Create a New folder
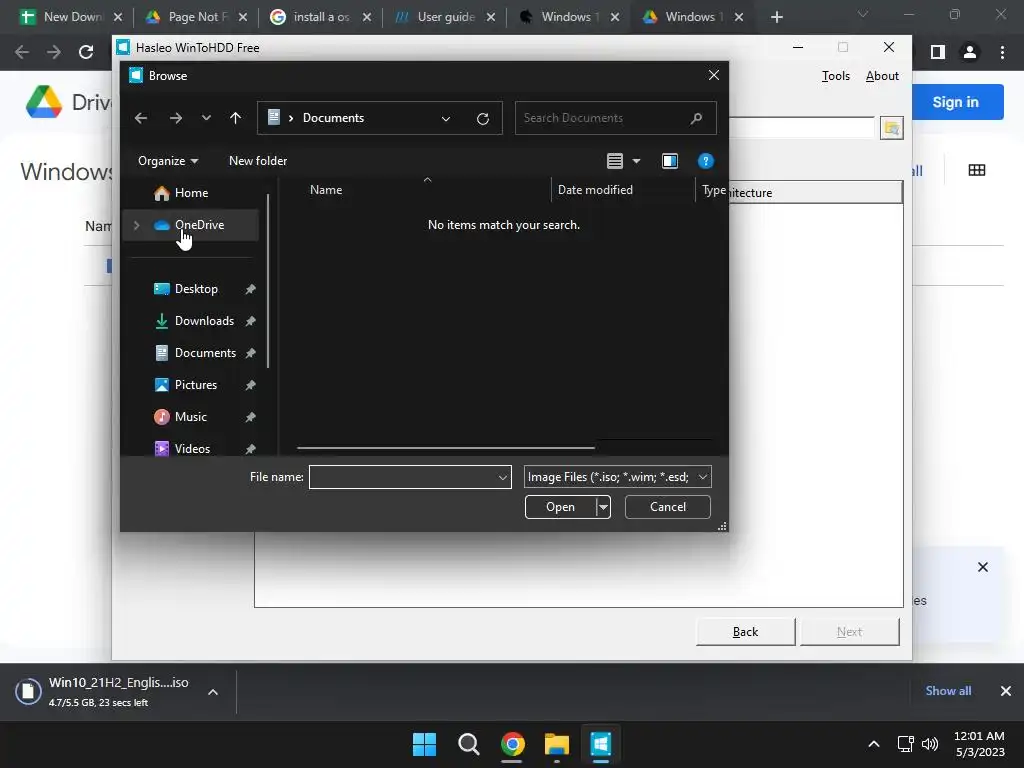 [x=258, y=161]
